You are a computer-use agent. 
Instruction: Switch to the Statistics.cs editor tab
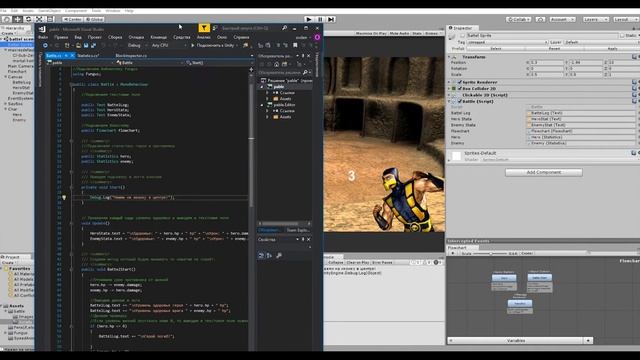[88, 56]
